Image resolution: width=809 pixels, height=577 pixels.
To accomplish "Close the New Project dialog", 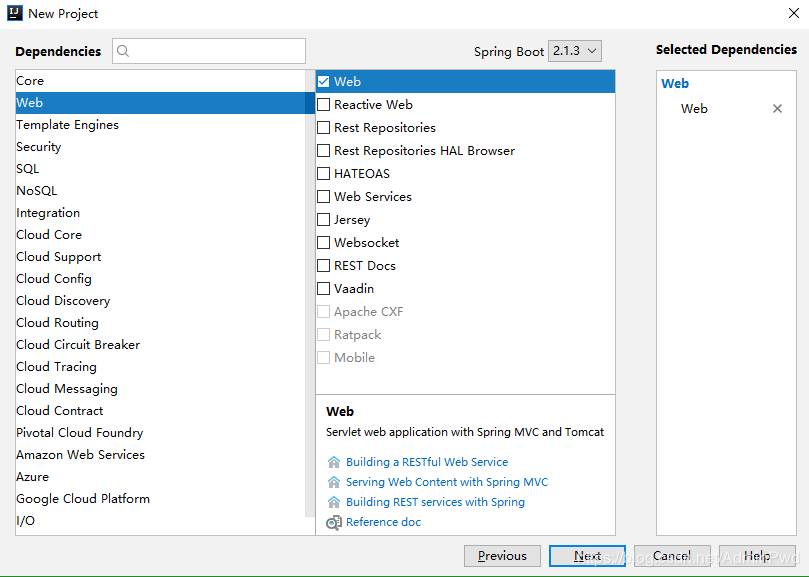I will coord(794,13).
